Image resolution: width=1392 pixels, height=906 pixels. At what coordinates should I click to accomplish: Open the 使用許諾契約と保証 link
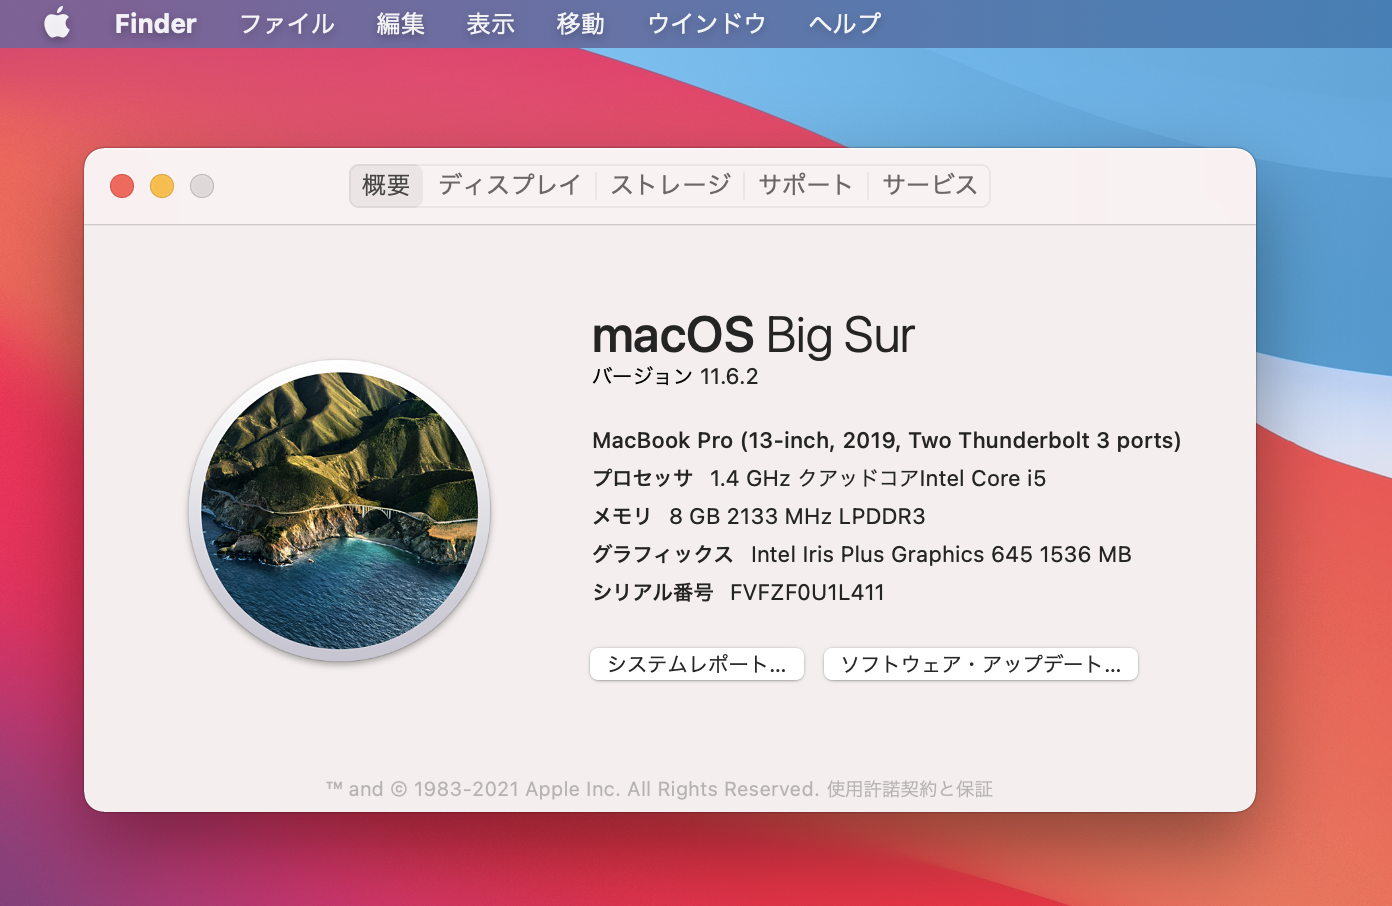909,789
